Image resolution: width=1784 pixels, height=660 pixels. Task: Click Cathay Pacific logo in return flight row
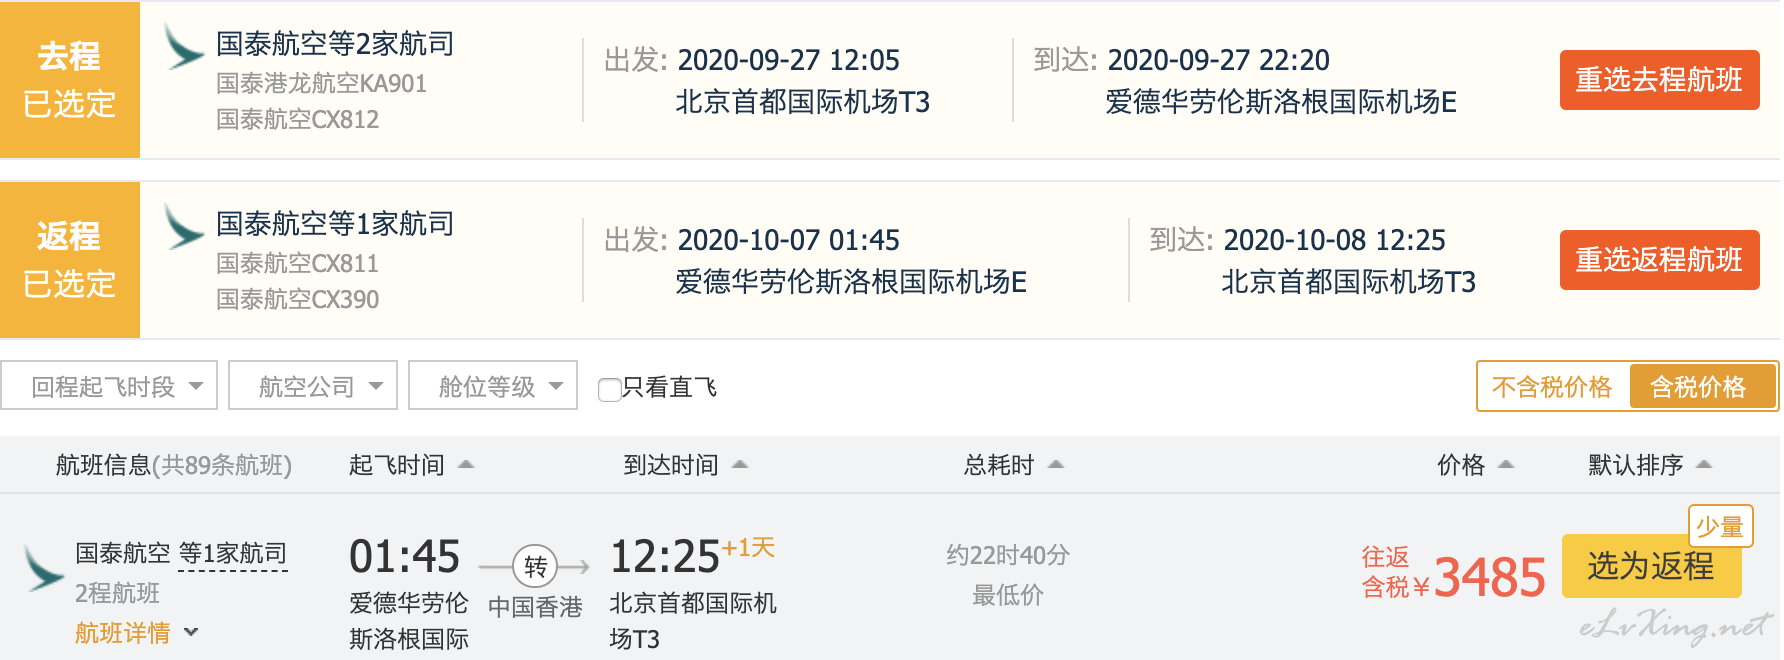185,227
